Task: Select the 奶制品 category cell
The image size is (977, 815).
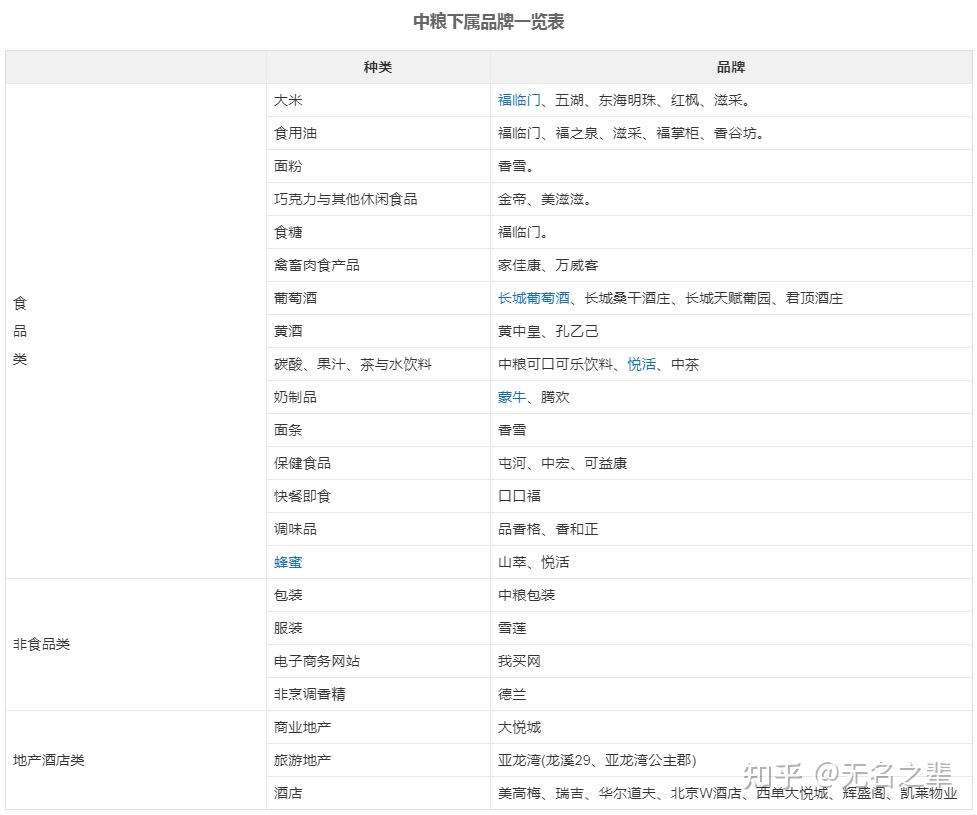Action: [378, 398]
